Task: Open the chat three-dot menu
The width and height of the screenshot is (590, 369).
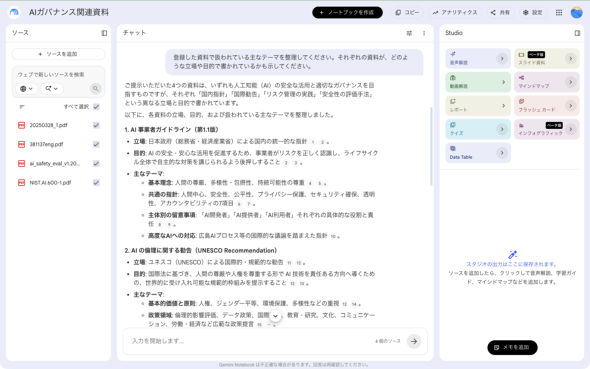Action: tap(424, 33)
